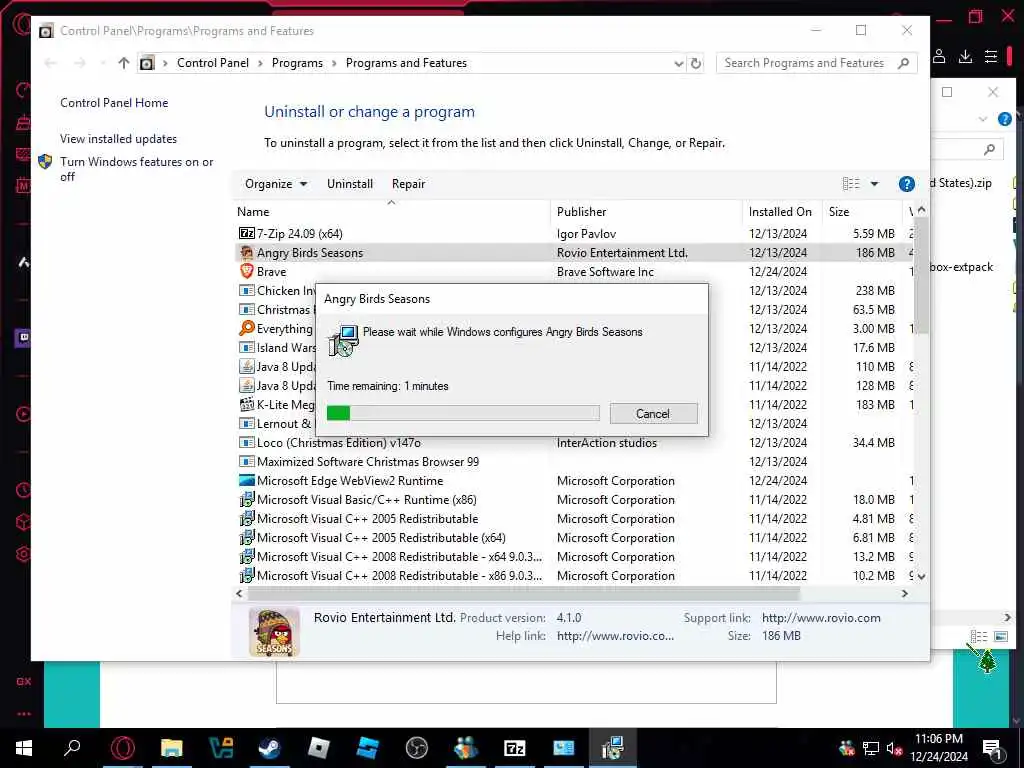Image resolution: width=1024 pixels, height=768 pixels.
Task: Open the Organize dropdown menu
Action: [276, 184]
